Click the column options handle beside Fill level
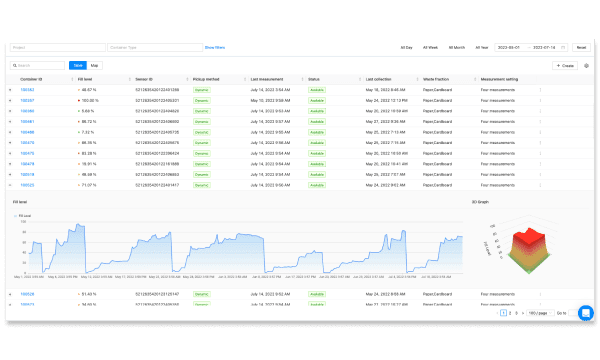Image resolution: width=600 pixels, height=360 pixels. pos(130,79)
